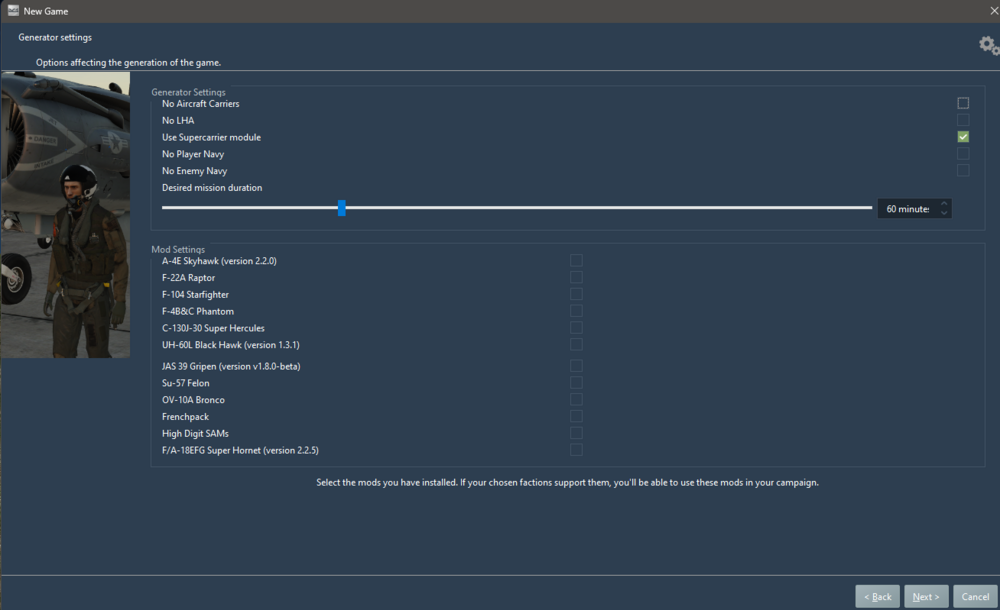Click the mission duration slider track right side
This screenshot has height=610, width=1000.
point(608,208)
